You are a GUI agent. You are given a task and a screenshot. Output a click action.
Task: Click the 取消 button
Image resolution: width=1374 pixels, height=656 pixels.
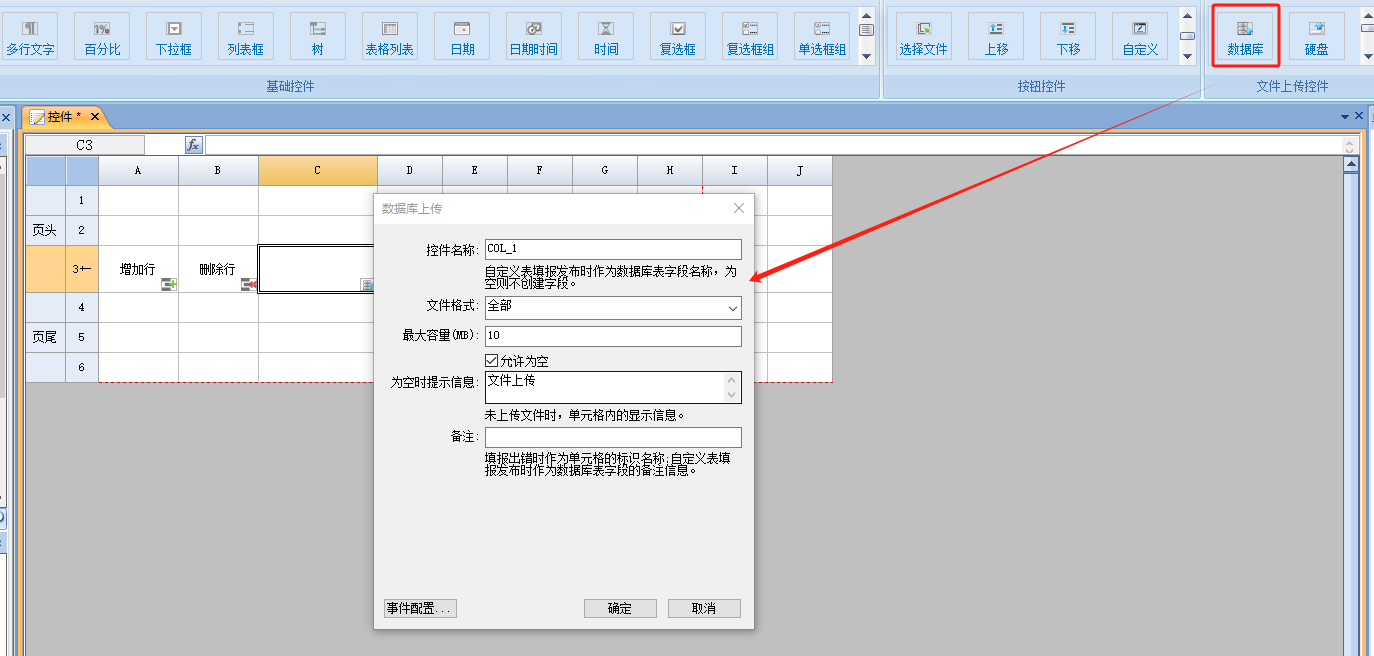click(704, 608)
